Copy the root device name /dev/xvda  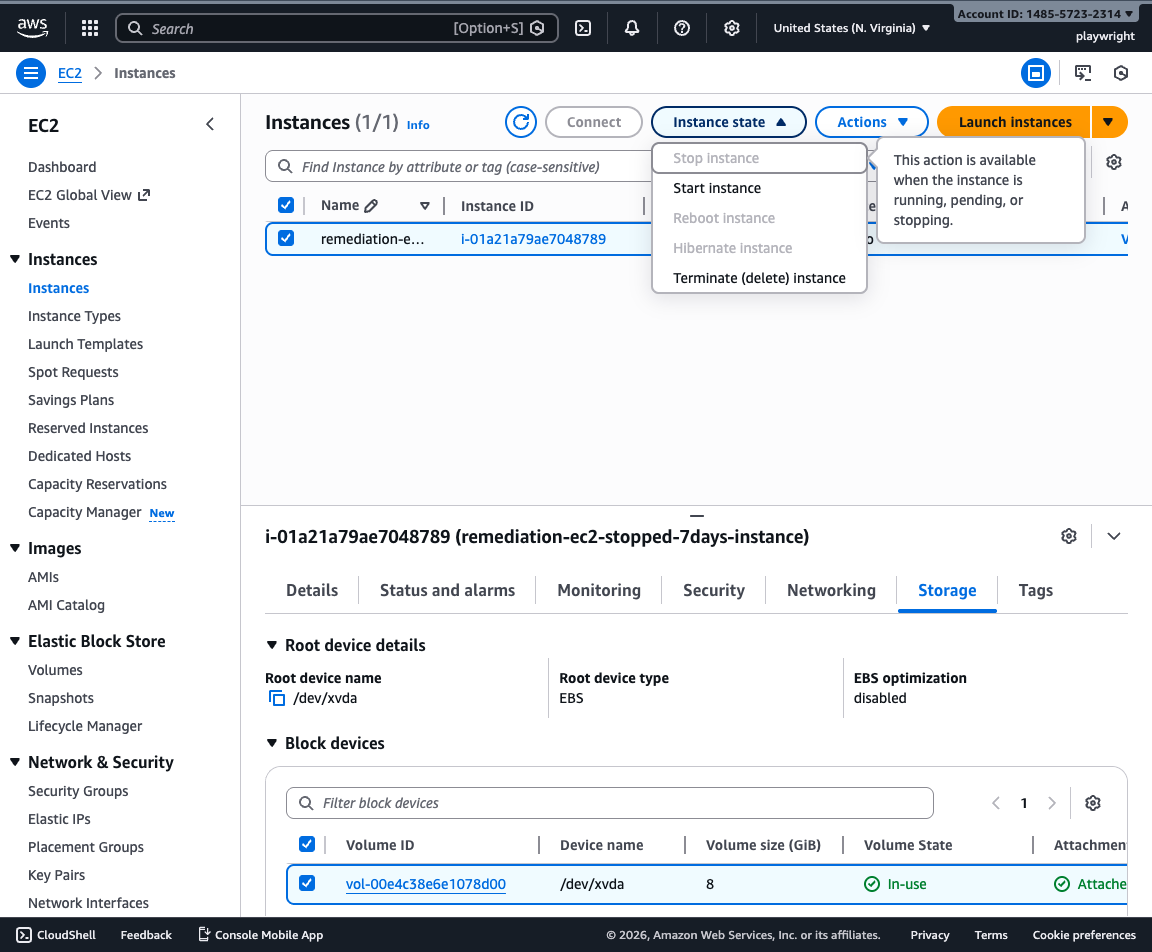pyautogui.click(x=277, y=698)
